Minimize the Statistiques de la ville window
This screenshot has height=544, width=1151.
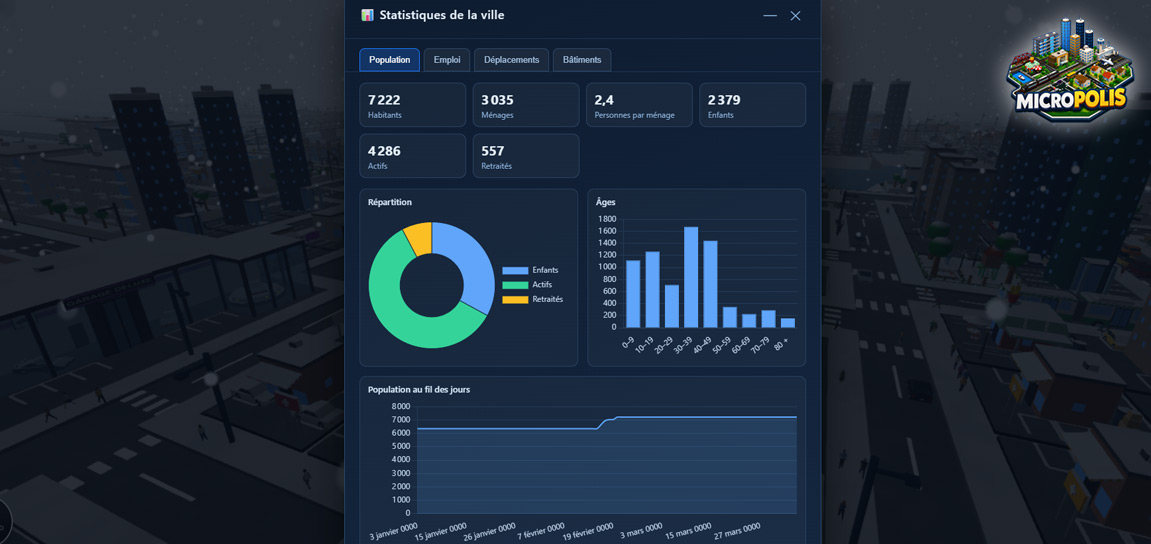770,15
